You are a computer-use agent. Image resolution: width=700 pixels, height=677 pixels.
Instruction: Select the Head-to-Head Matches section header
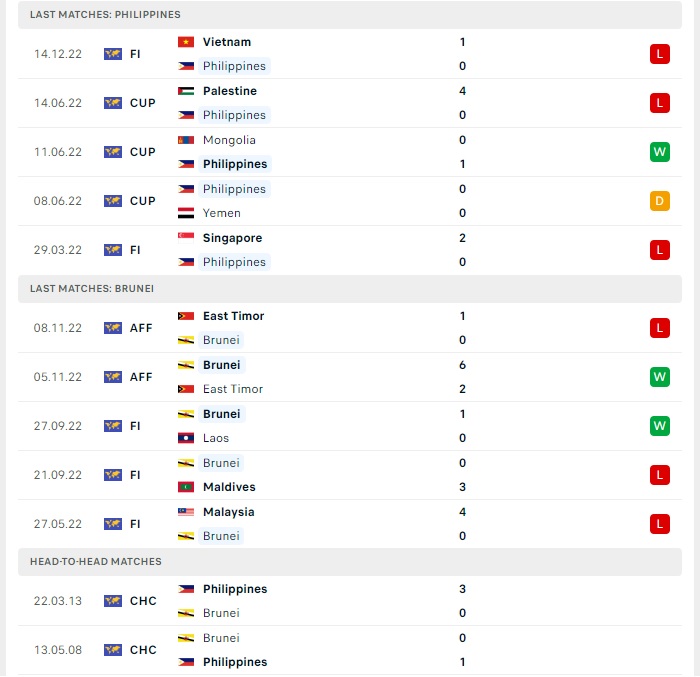click(350, 562)
